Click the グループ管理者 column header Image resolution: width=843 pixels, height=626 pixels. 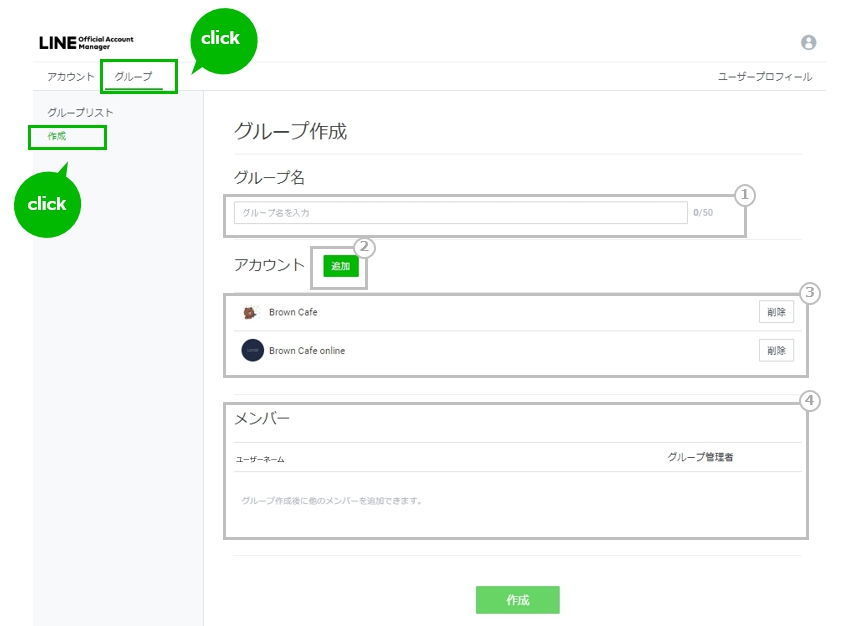[700, 457]
